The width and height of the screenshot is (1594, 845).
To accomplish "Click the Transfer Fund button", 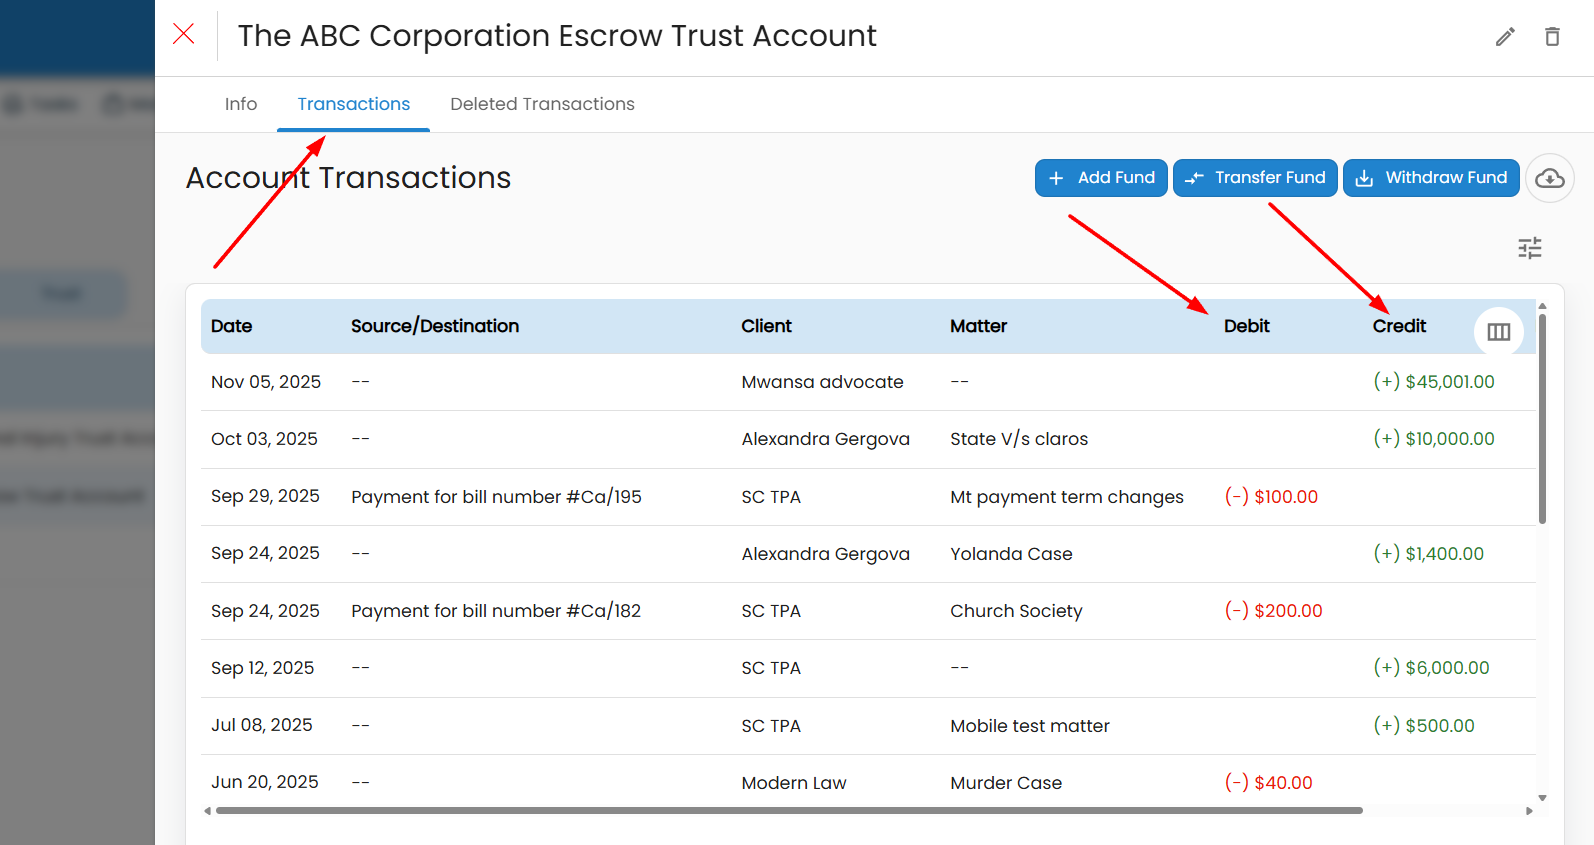I will click(1254, 178).
